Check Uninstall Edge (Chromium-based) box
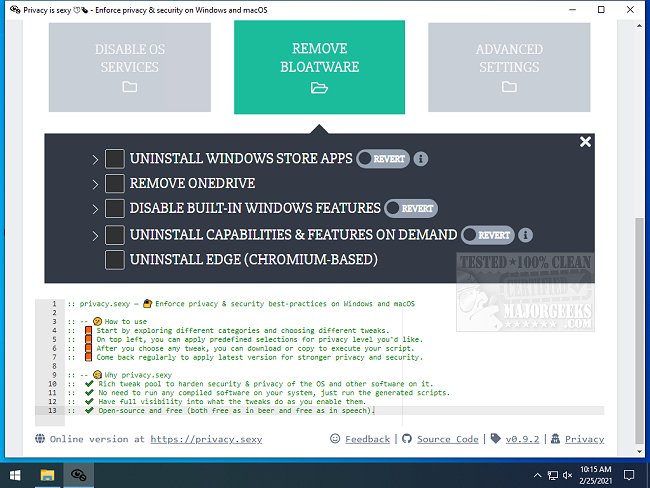 click(x=115, y=260)
